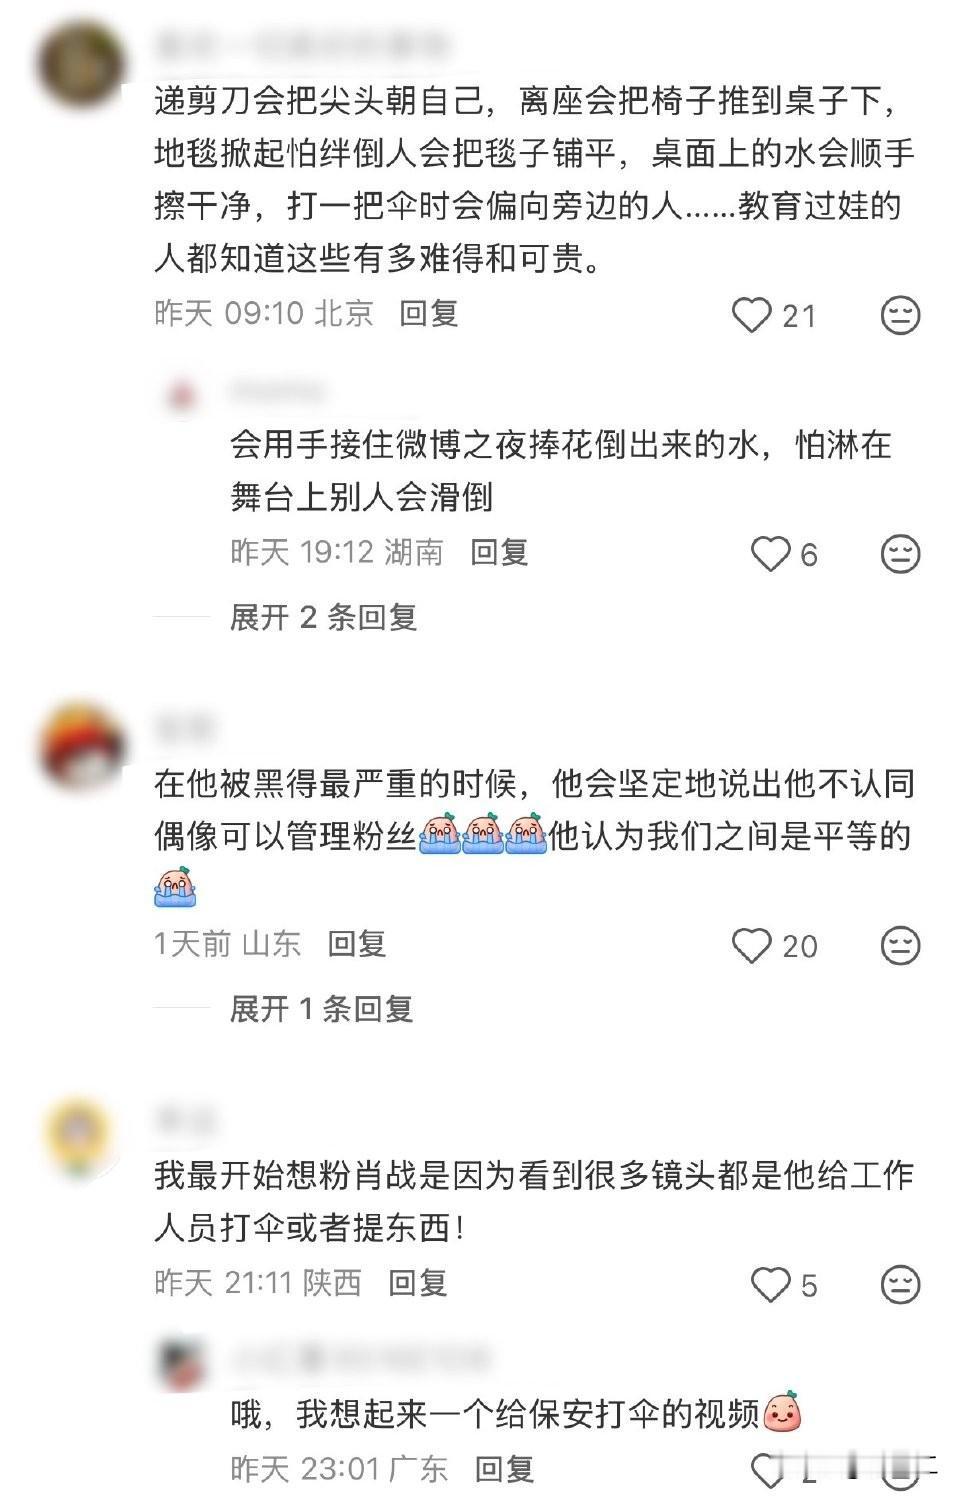Reply to the 昨天 23:01 广东 comment
960x1499 pixels.
click(505, 1468)
